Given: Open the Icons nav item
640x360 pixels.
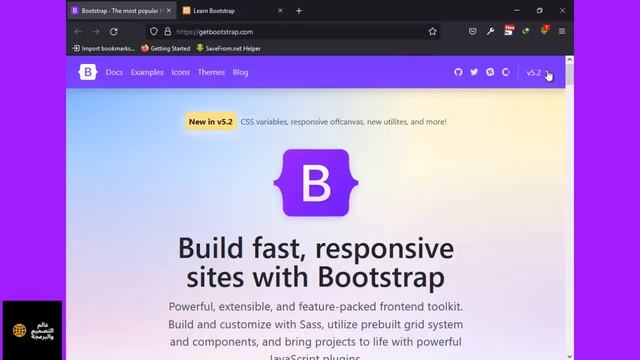Looking at the screenshot, I should click(180, 72).
